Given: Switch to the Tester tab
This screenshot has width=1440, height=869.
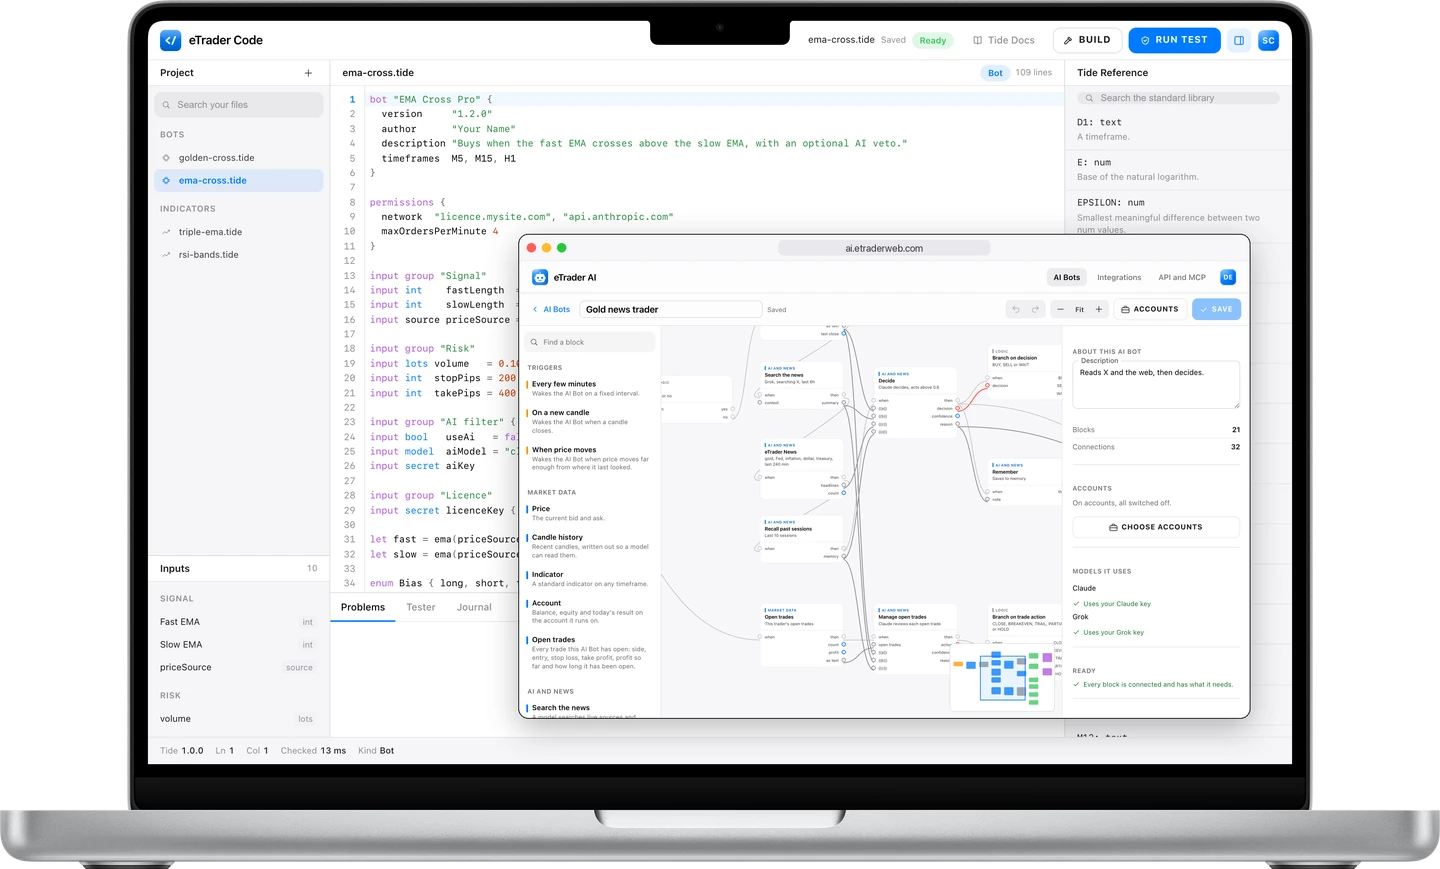Looking at the screenshot, I should tap(421, 607).
